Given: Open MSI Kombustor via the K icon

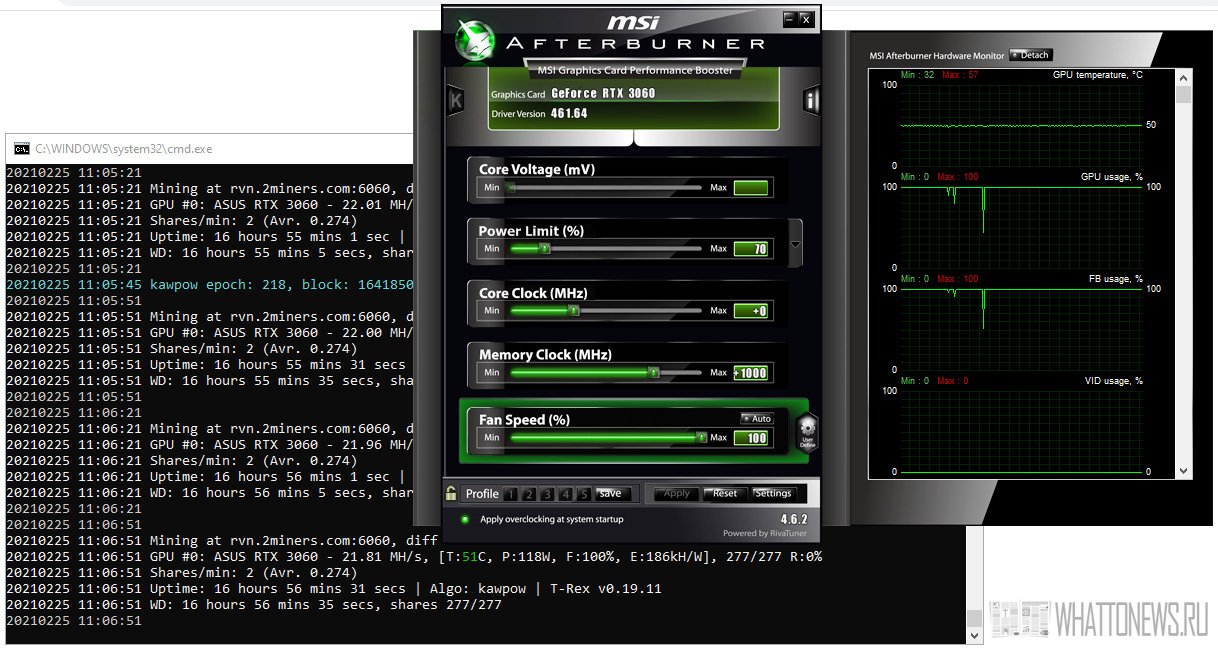Looking at the screenshot, I should pos(455,100).
